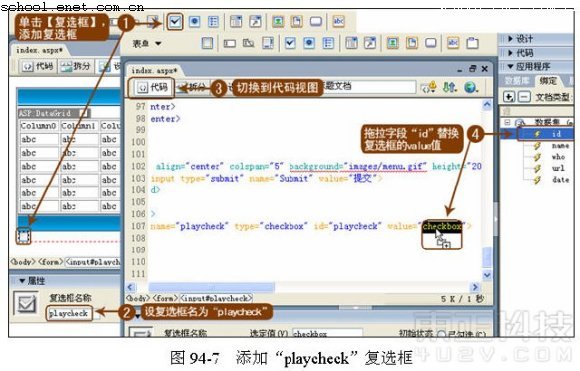
Task: Select the who field in the recordset
Action: pos(558,157)
